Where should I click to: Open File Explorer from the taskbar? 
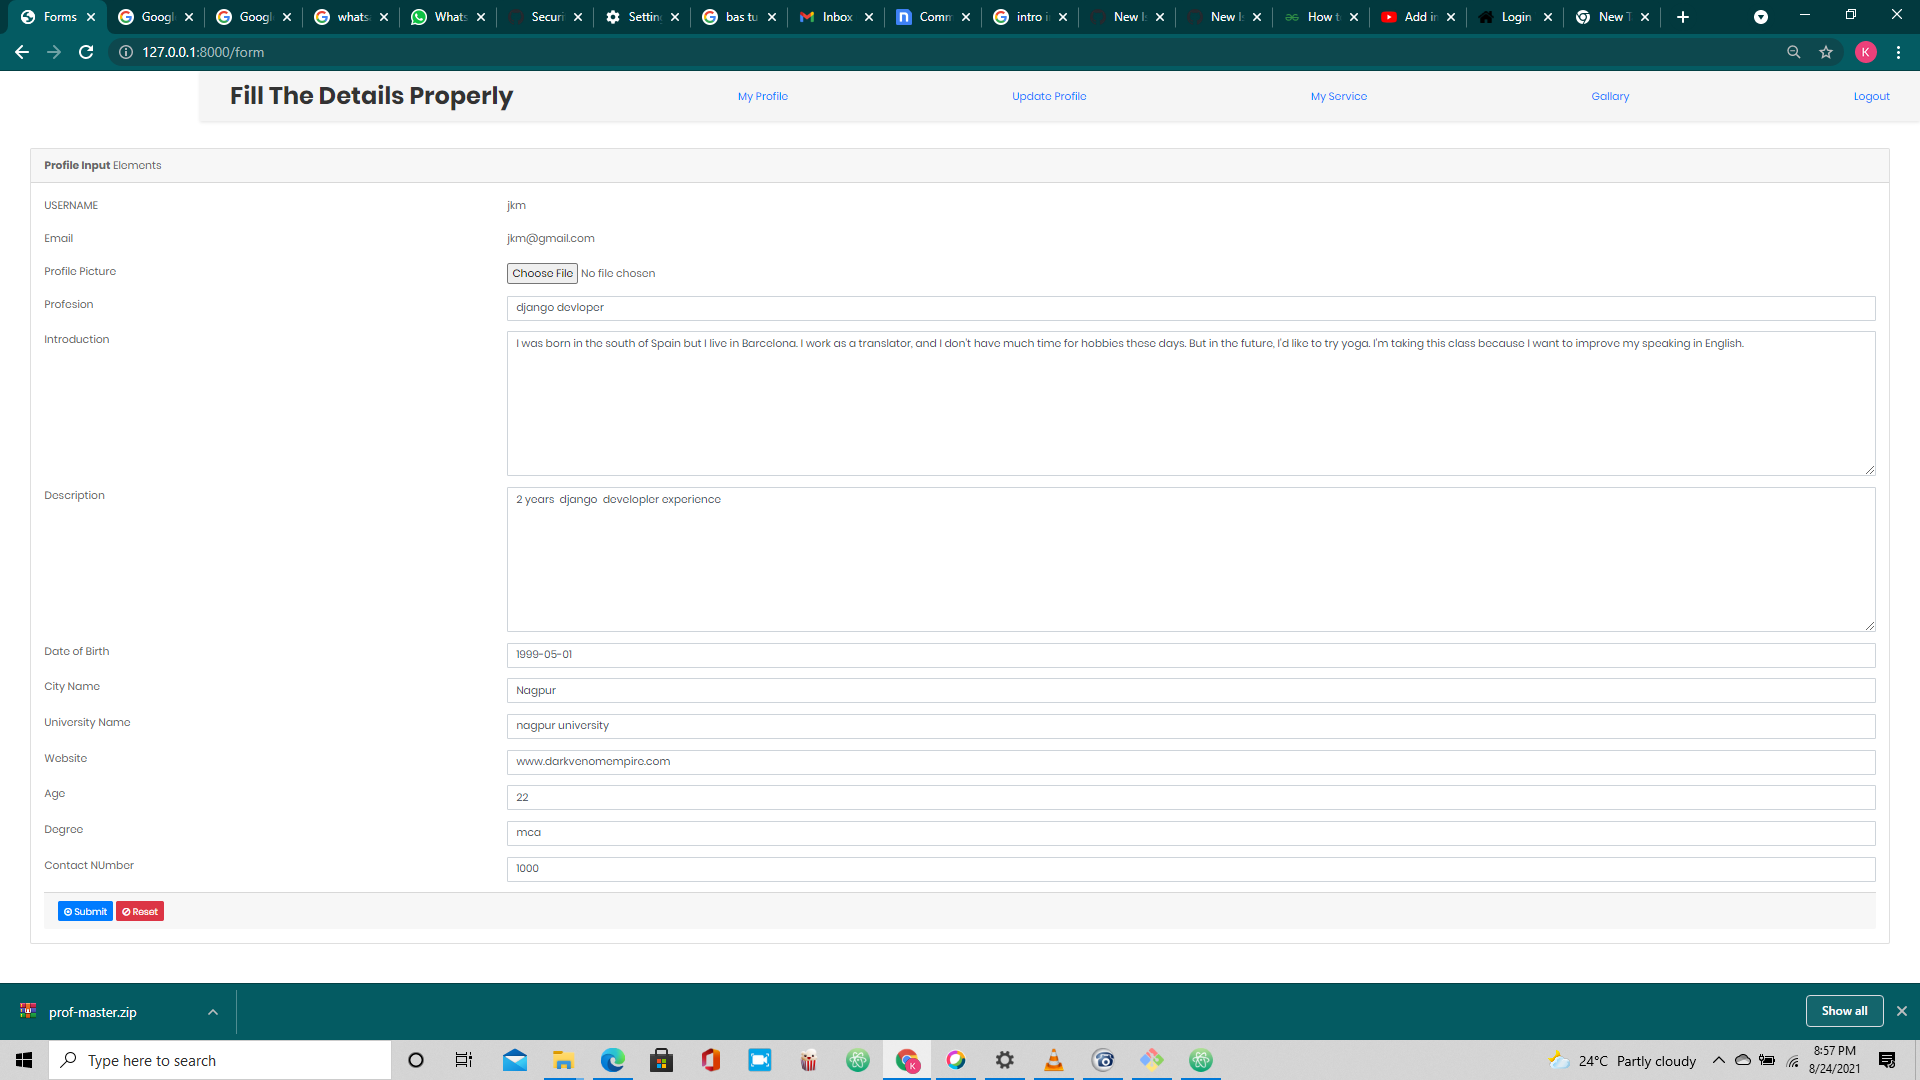pos(563,1060)
